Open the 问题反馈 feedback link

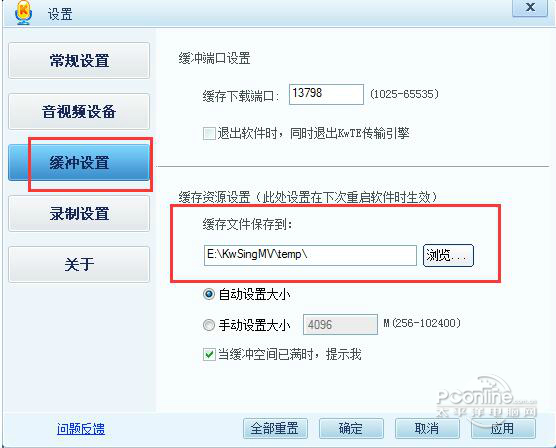click(x=81, y=429)
